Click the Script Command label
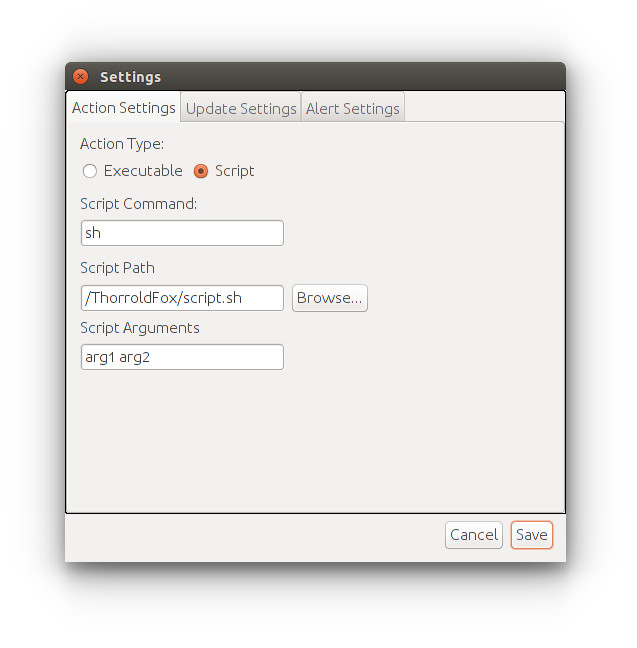Image resolution: width=637 pixels, height=648 pixels. pos(138,204)
